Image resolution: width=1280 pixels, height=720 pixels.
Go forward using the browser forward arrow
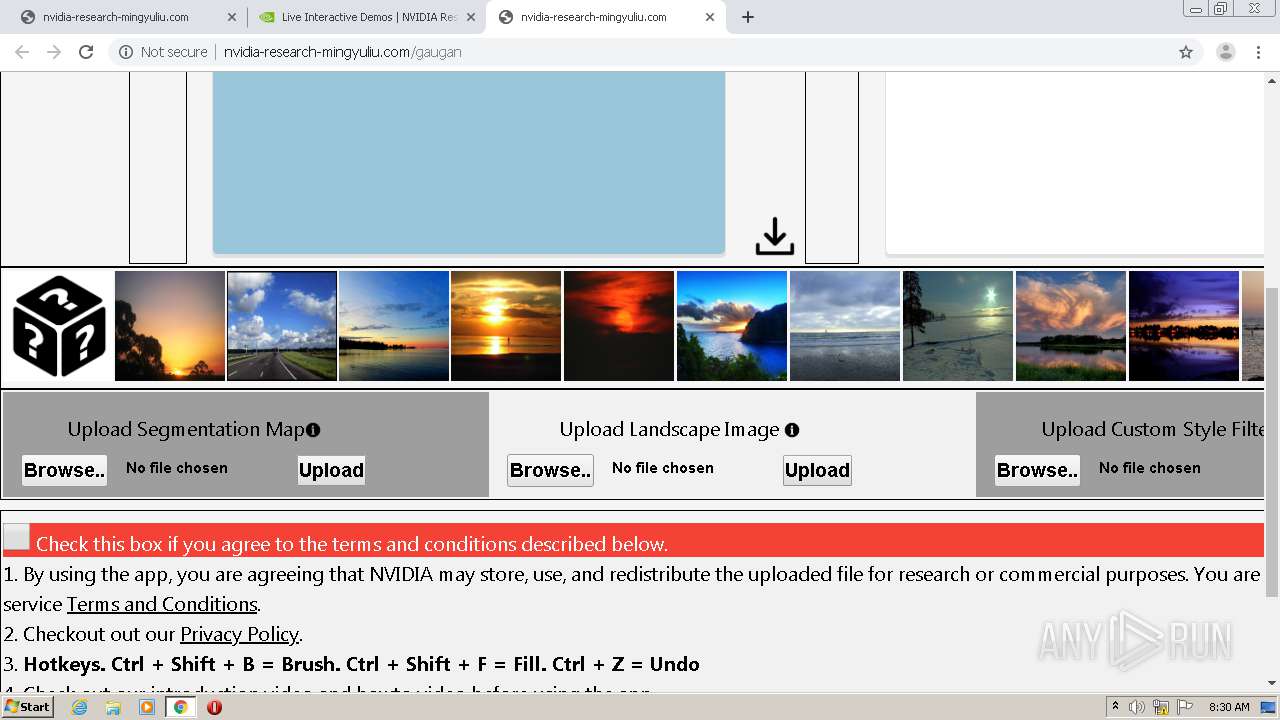[54, 52]
